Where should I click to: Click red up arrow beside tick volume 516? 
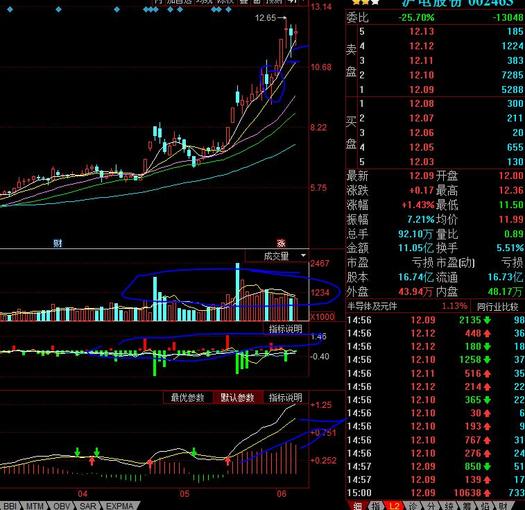(x=487, y=373)
